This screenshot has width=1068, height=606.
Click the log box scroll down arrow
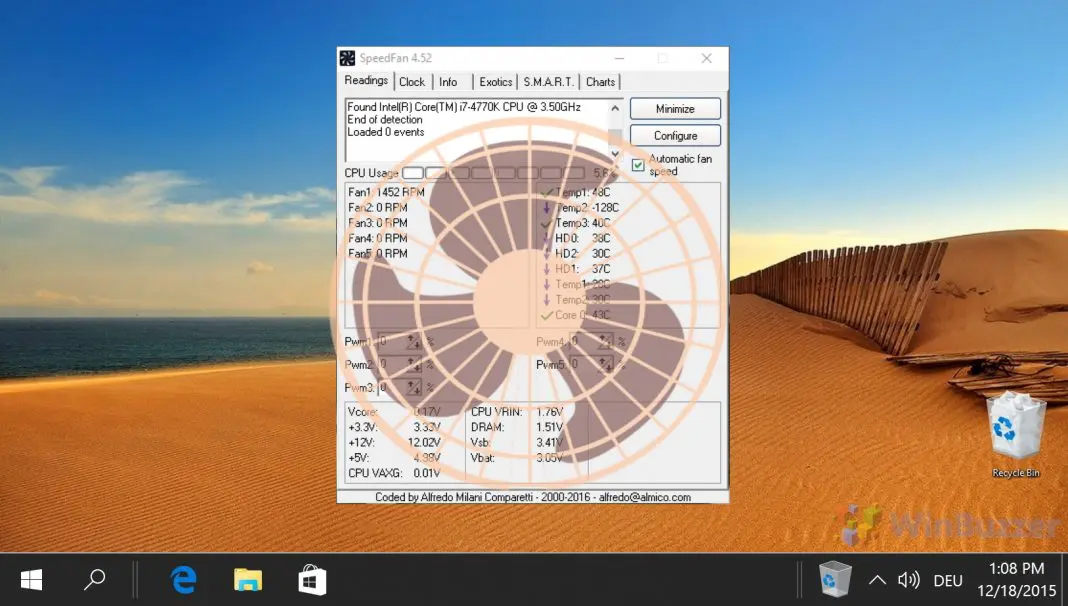coord(615,154)
